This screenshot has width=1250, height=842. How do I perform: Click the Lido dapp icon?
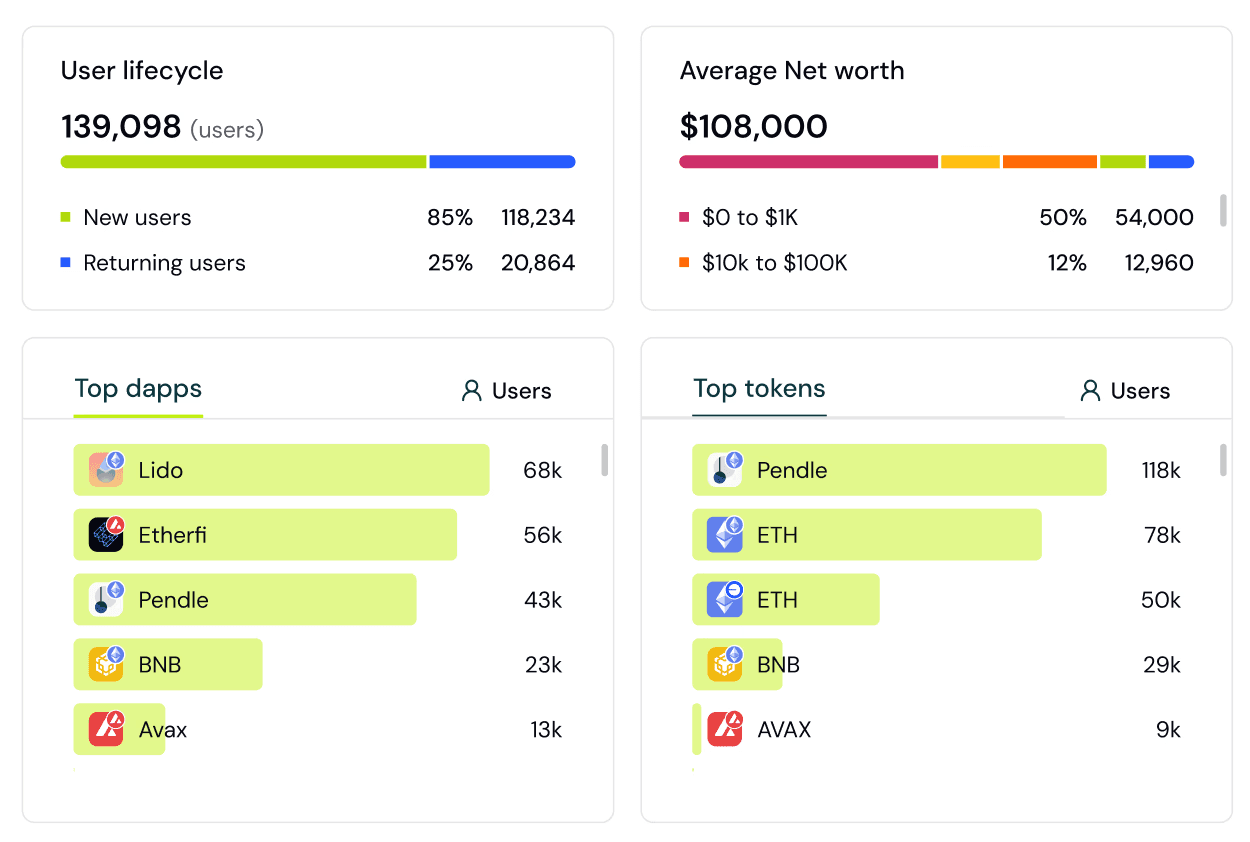106,470
